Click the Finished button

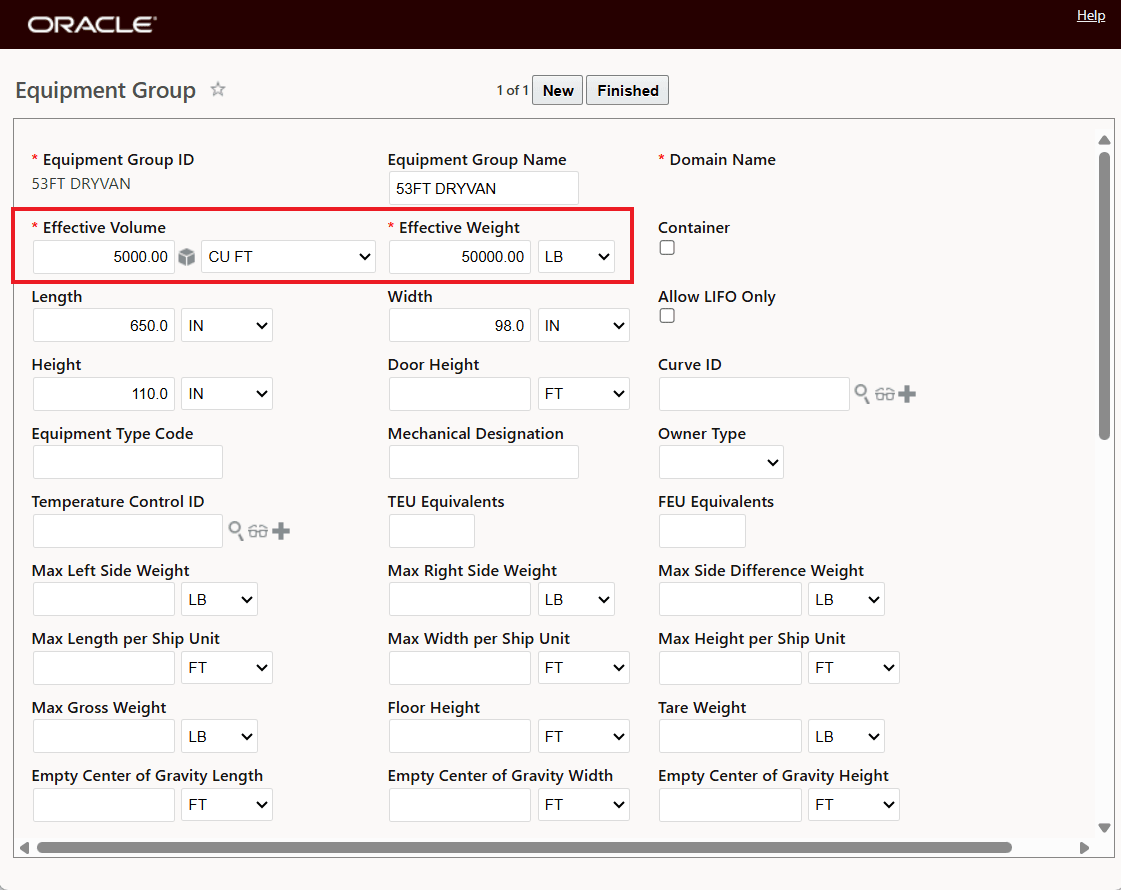coord(628,90)
